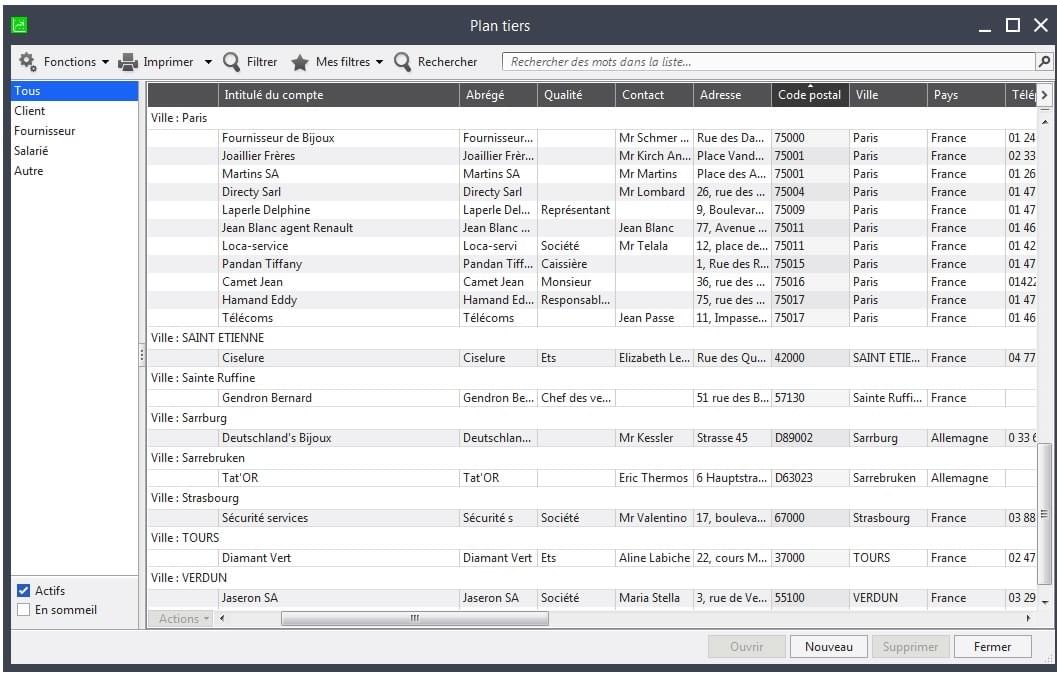
Task: Select the Tat'OR account name
Action: pos(240,478)
